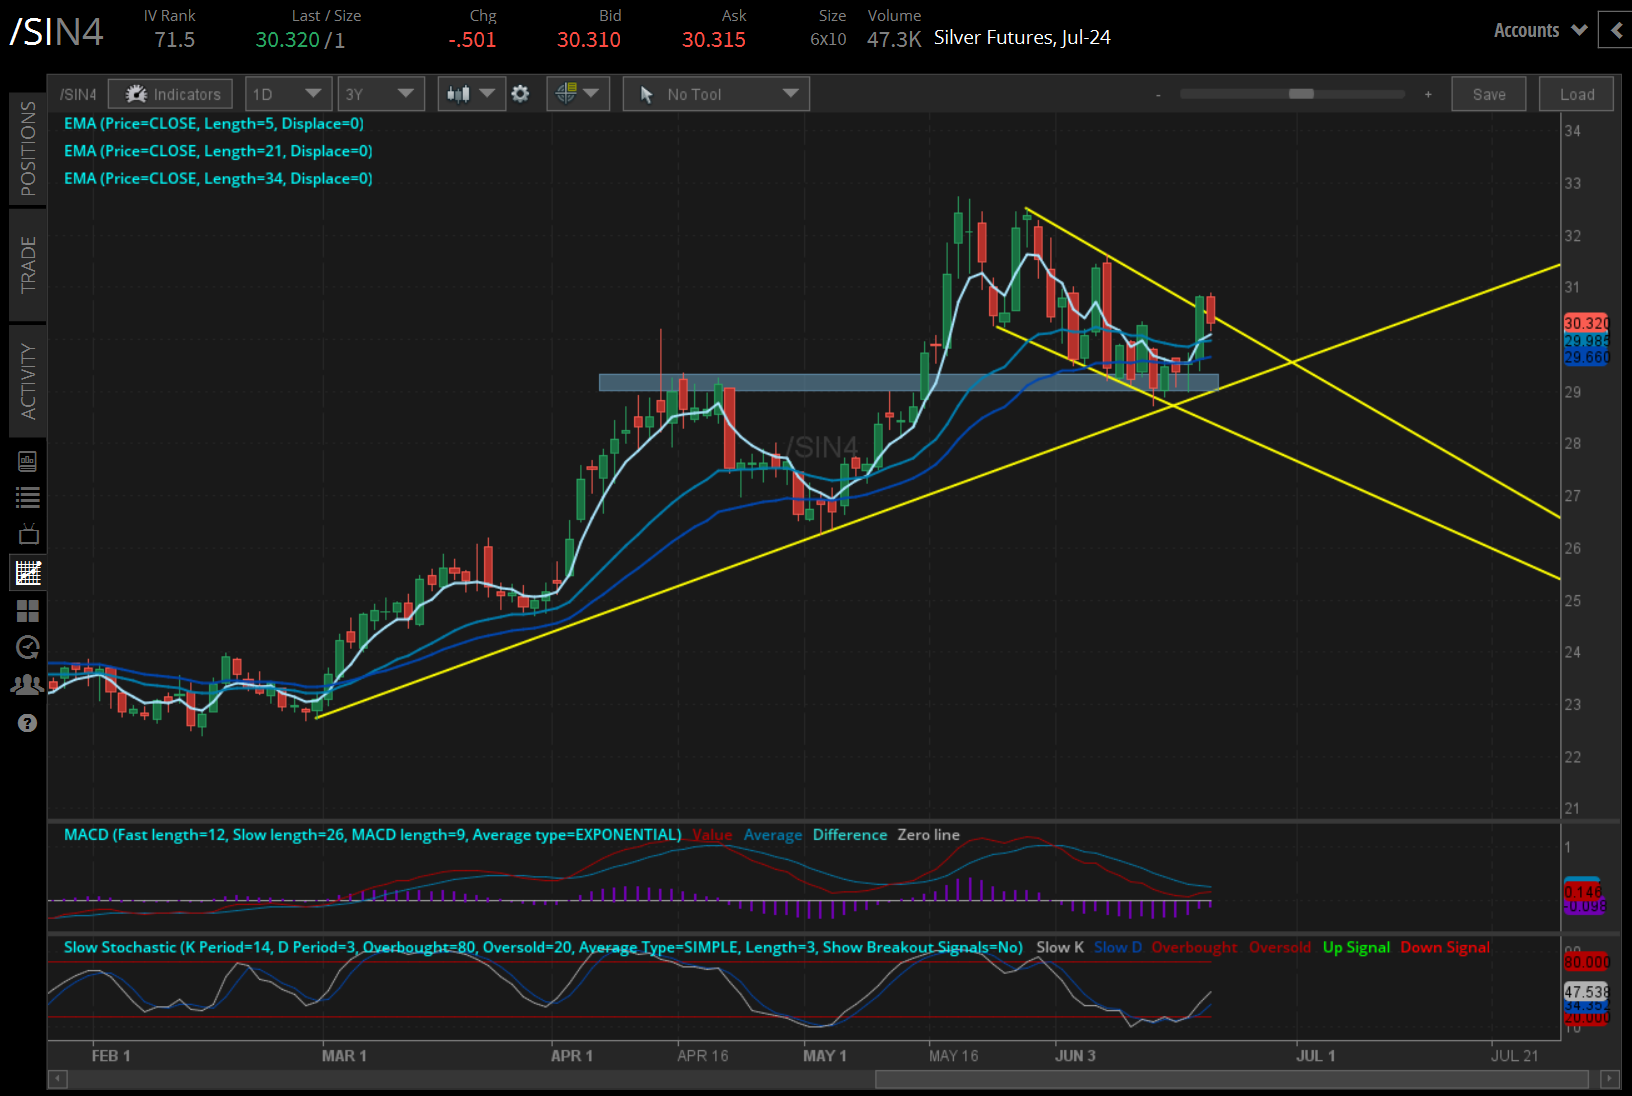Click the Slow K legend label
This screenshot has height=1096, width=1632.
point(1060,947)
